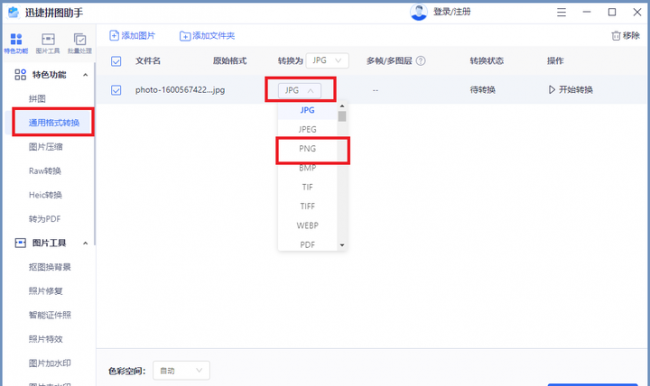
Task: Toggle the select-all header checkbox
Action: pyautogui.click(x=116, y=61)
